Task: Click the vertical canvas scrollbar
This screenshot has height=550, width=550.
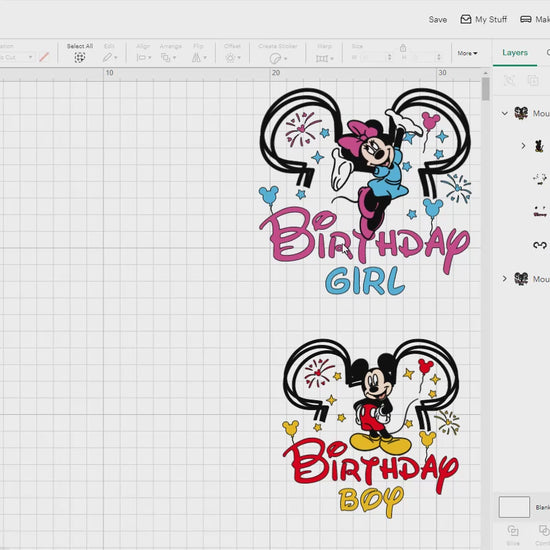Action: (x=485, y=89)
